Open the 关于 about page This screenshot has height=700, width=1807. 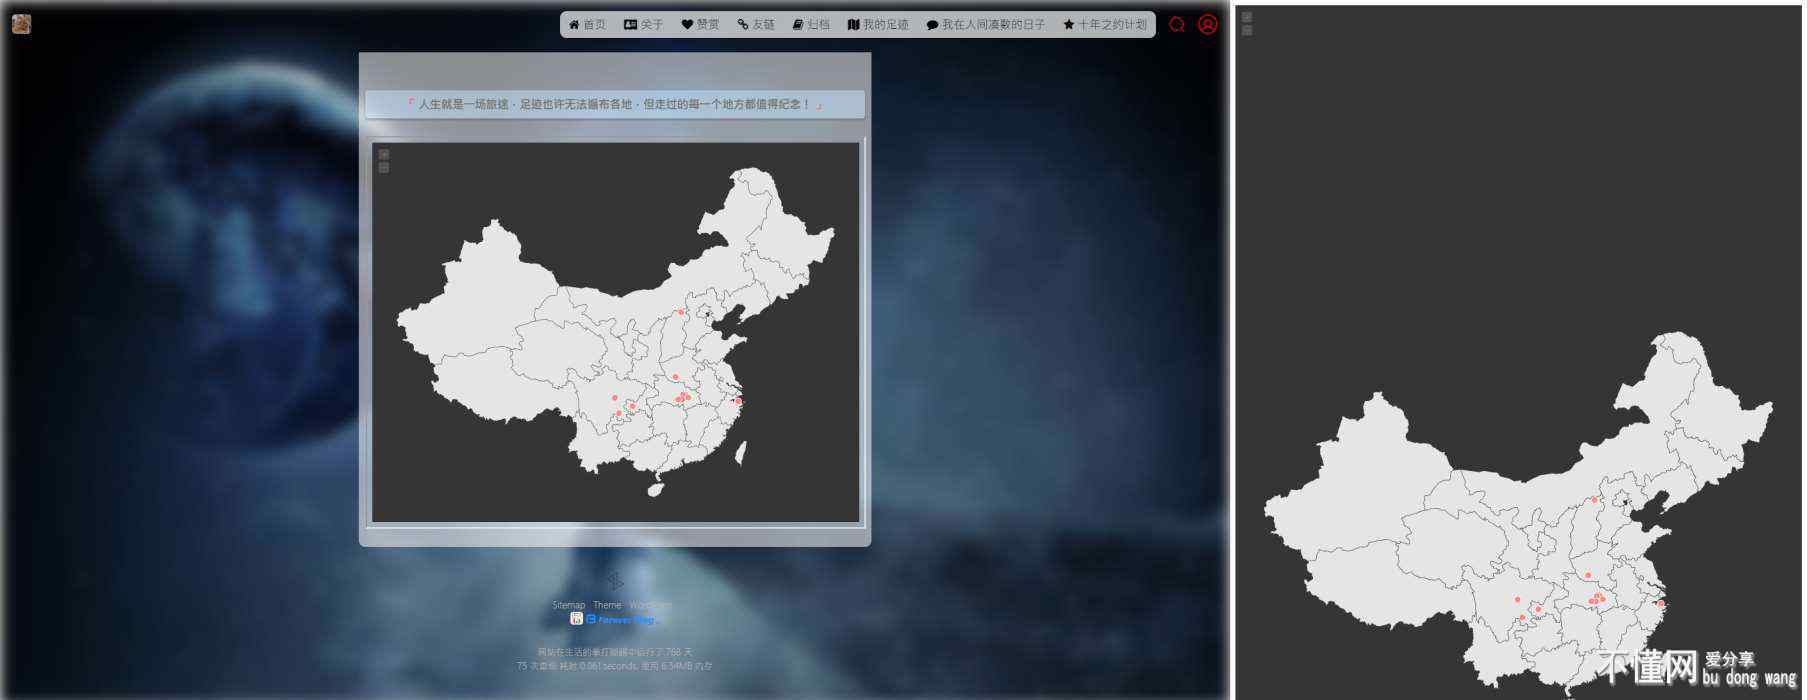point(643,25)
